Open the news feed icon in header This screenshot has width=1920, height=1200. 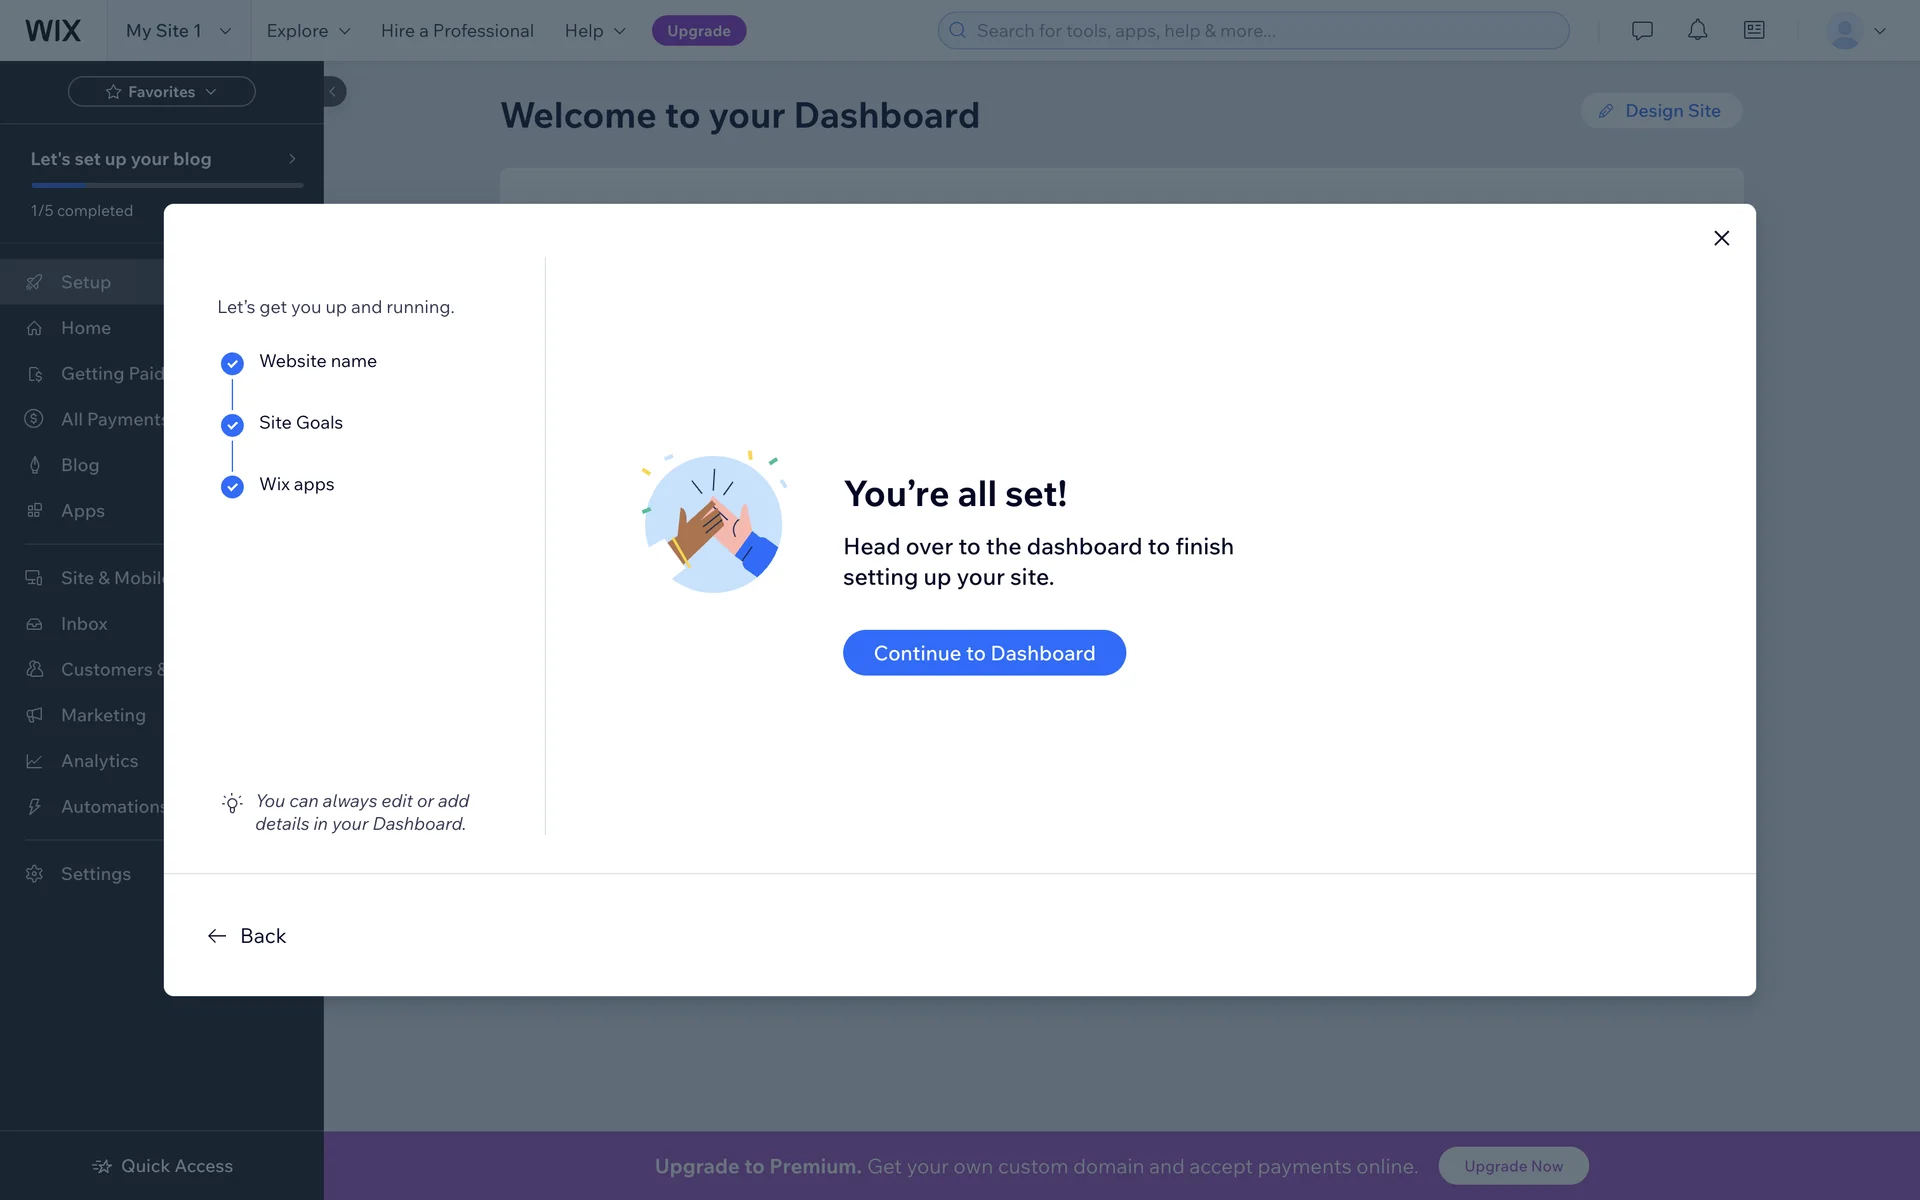point(1754,30)
